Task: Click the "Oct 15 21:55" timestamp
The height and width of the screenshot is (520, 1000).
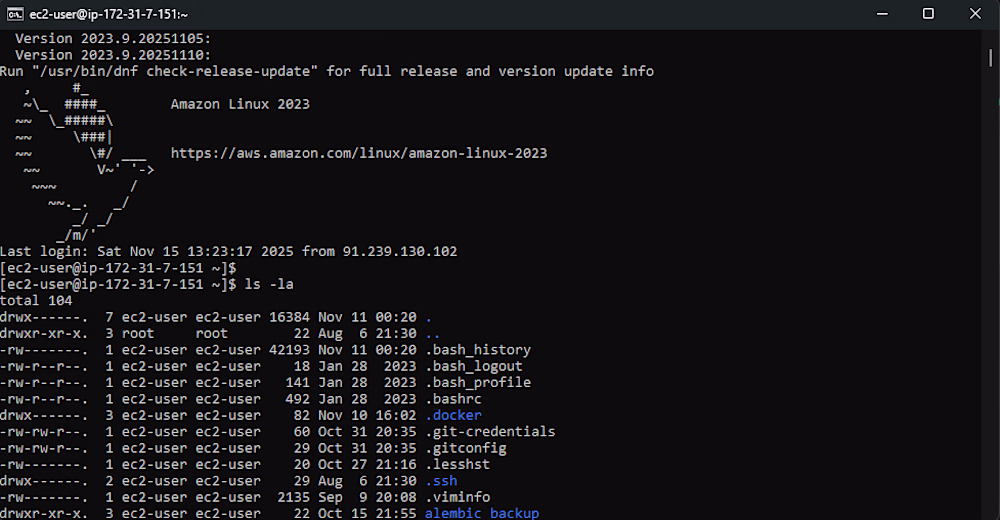Action: (x=367, y=513)
